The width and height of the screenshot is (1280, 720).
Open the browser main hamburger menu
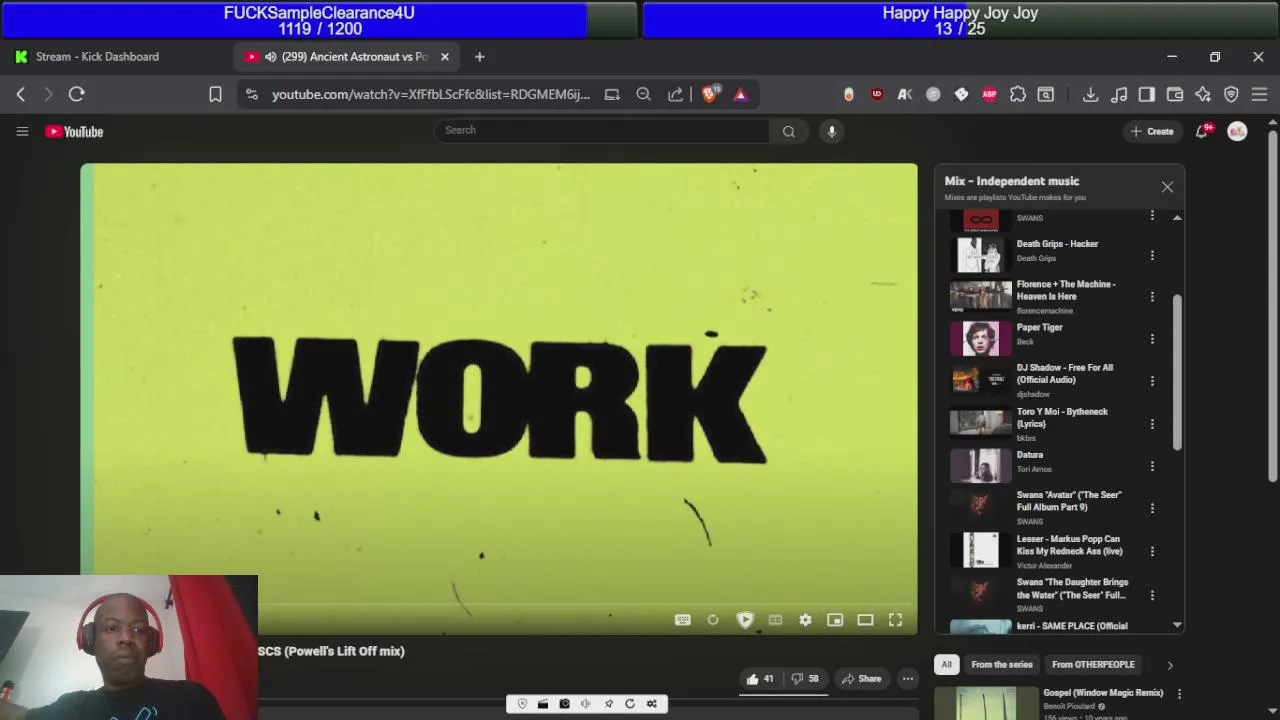[1259, 94]
